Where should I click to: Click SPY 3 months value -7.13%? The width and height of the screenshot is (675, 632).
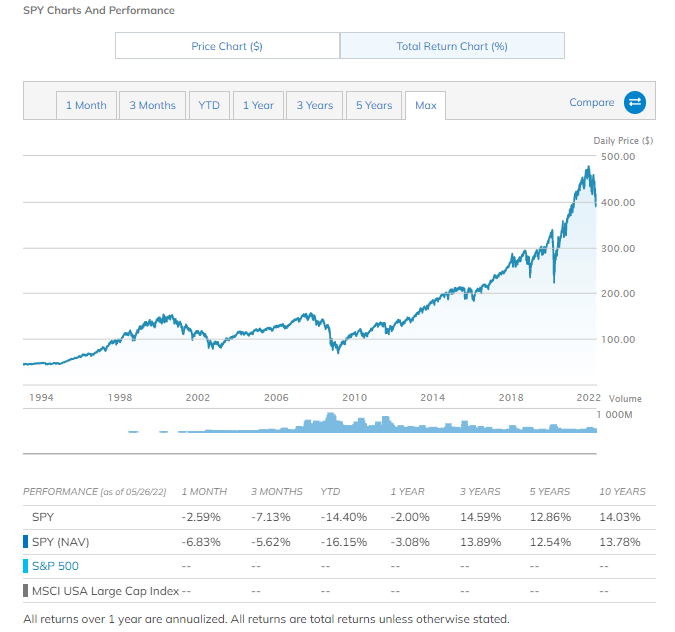tap(271, 517)
